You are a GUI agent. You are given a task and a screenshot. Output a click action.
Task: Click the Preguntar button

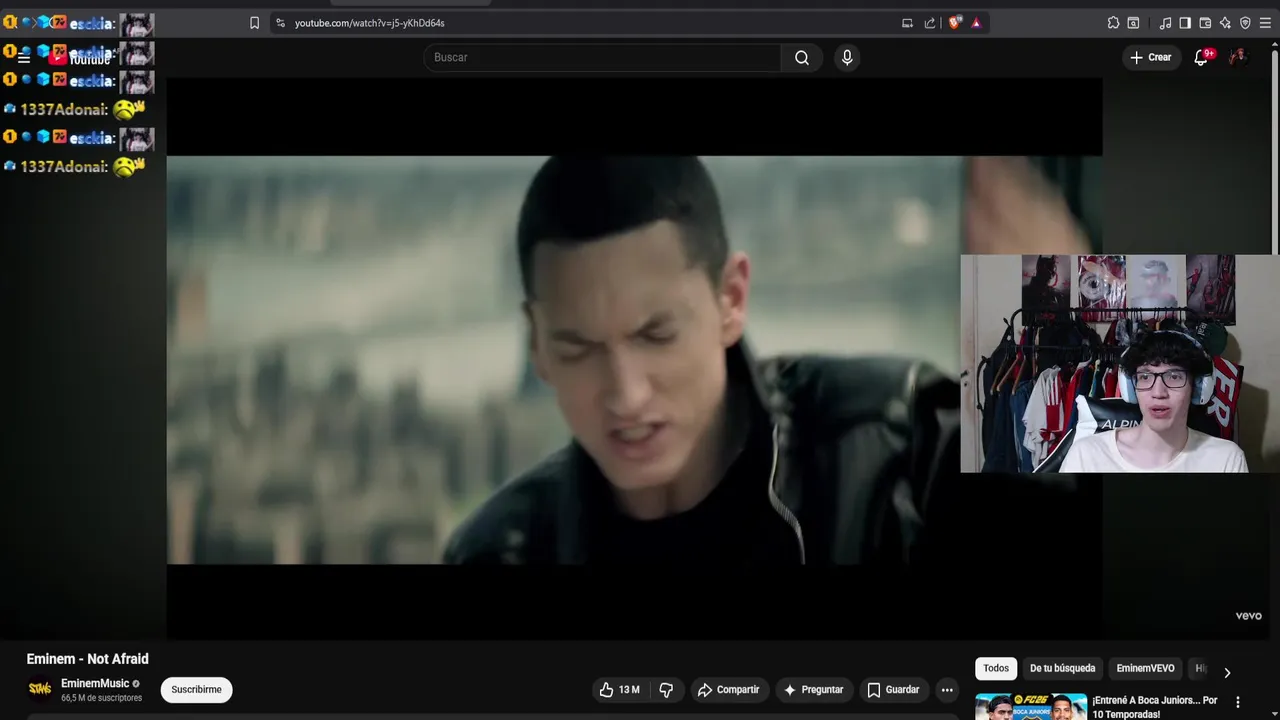(x=813, y=690)
